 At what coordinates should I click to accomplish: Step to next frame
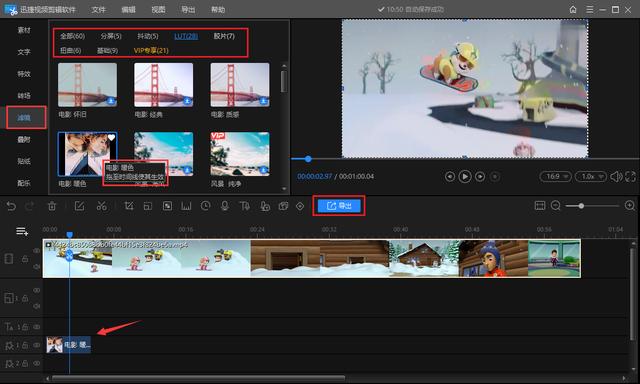click(480, 177)
